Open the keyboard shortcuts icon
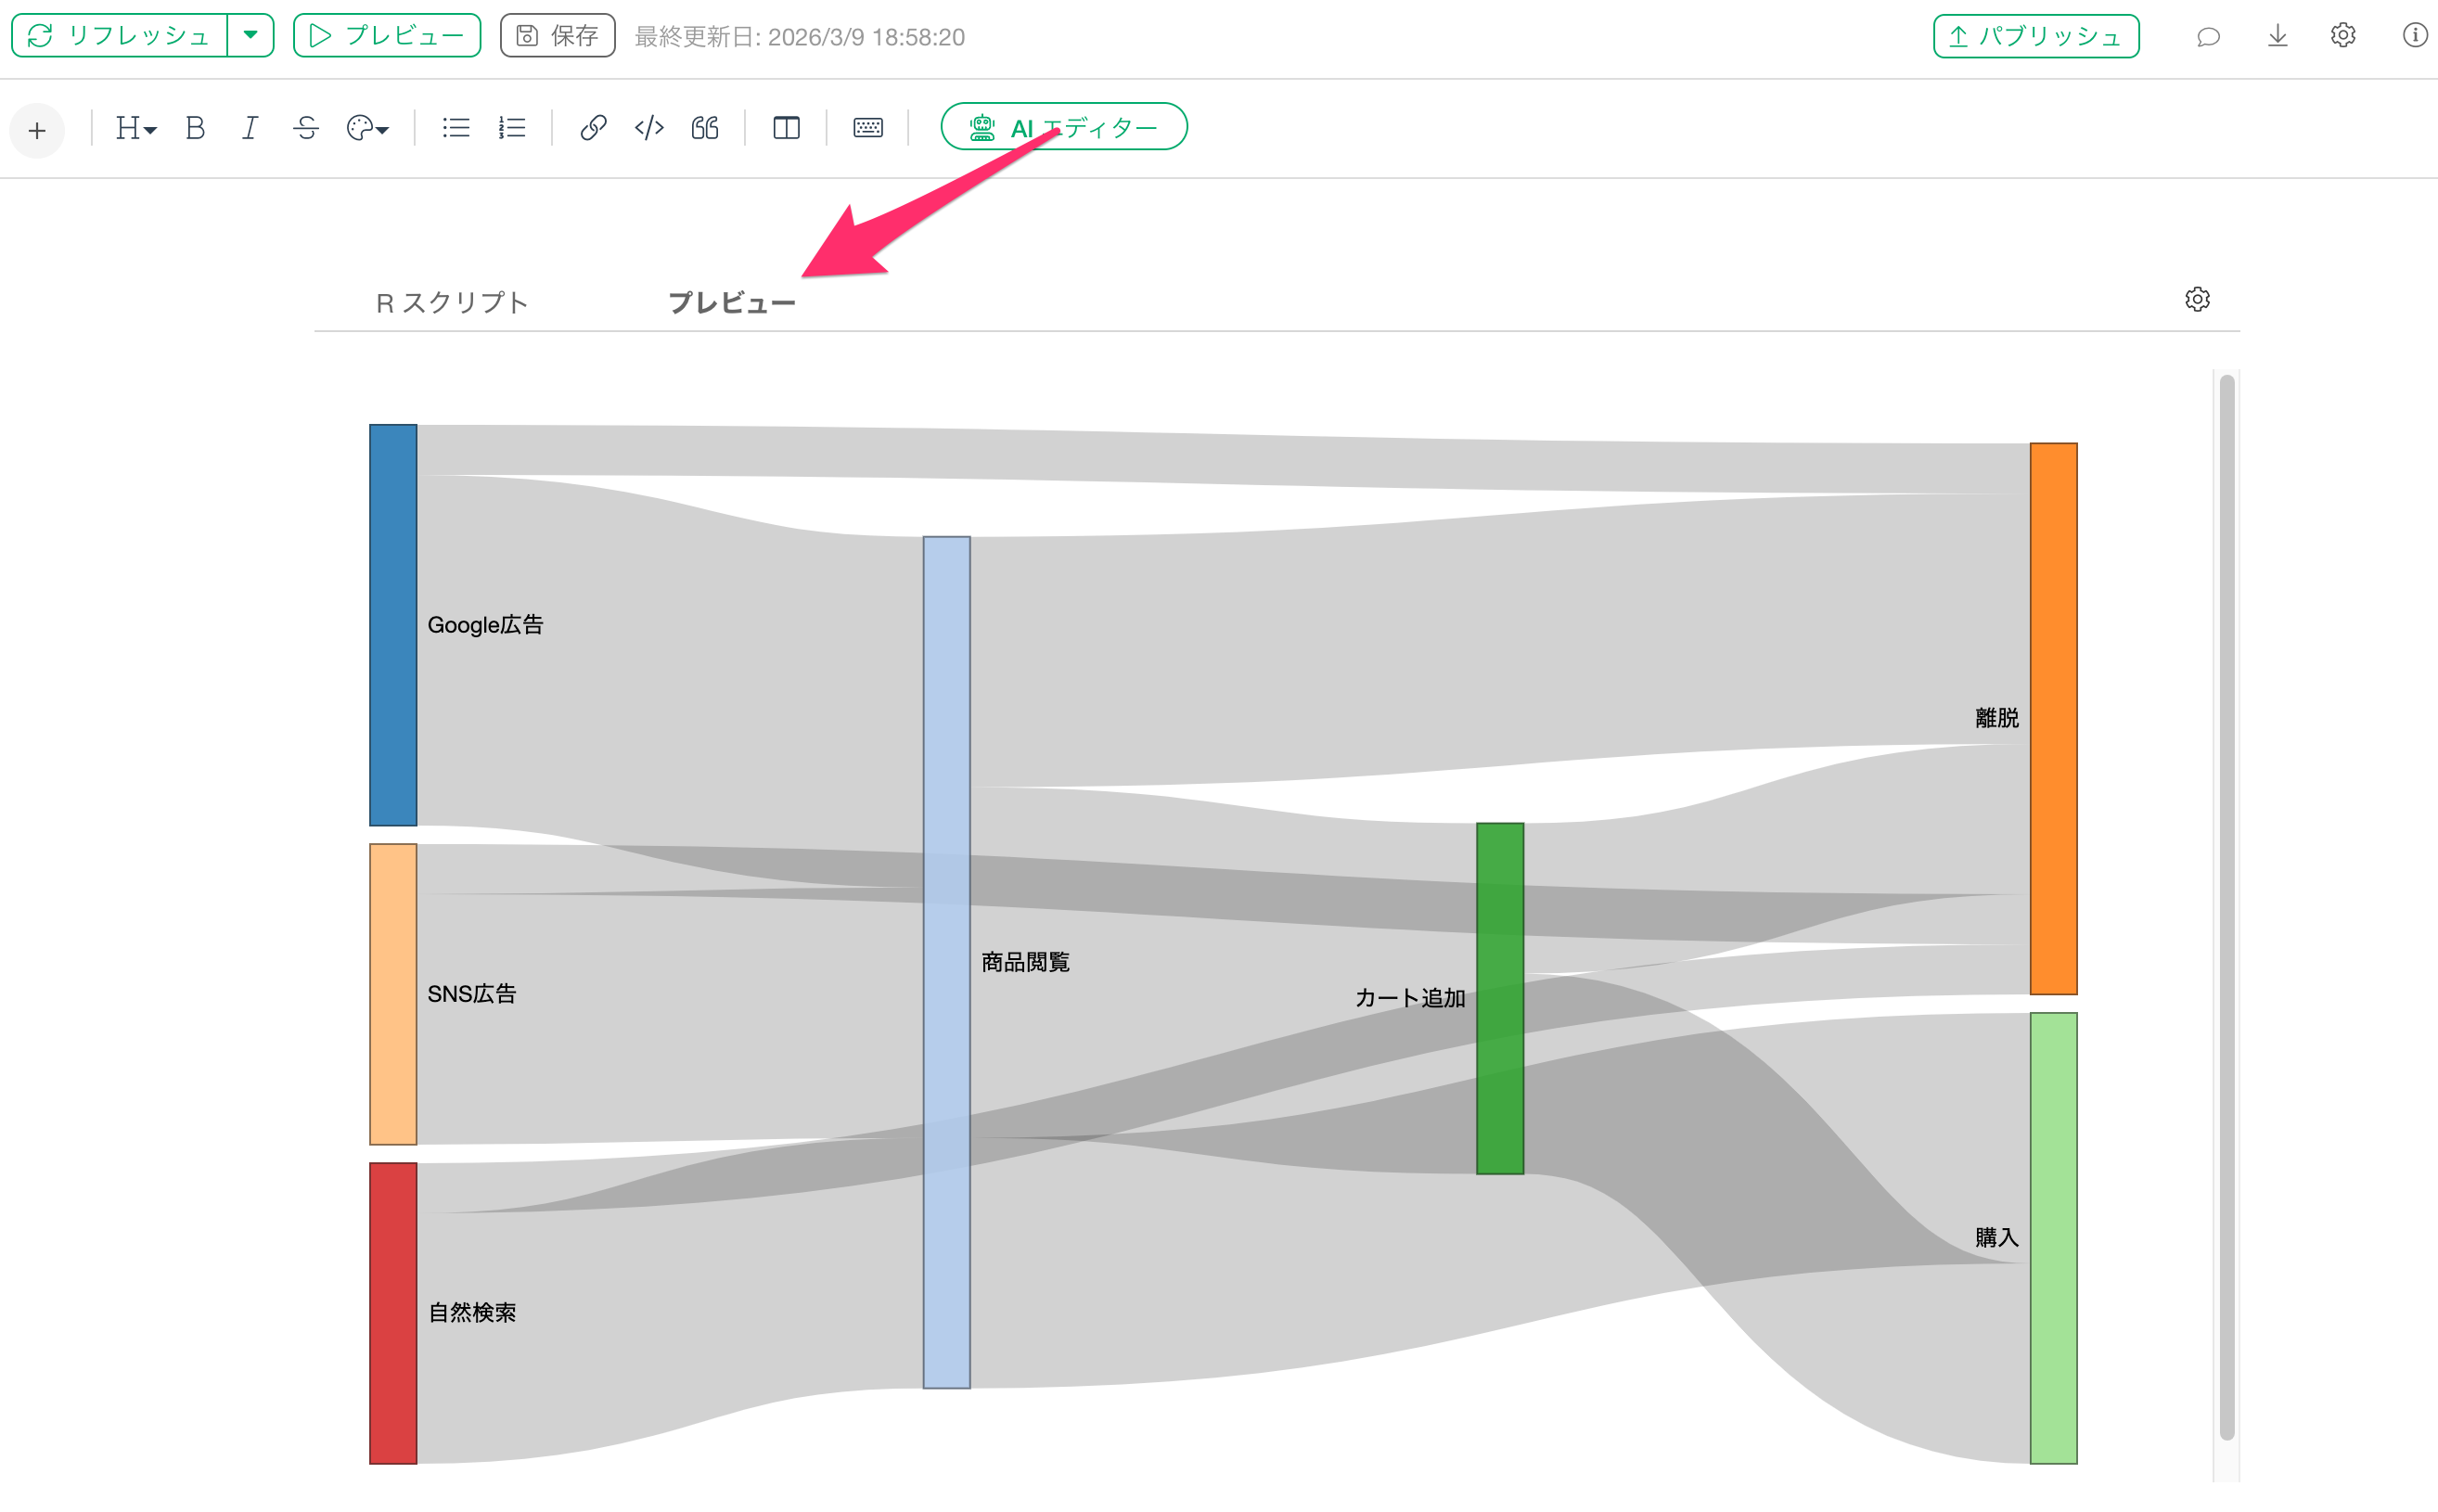 [867, 128]
